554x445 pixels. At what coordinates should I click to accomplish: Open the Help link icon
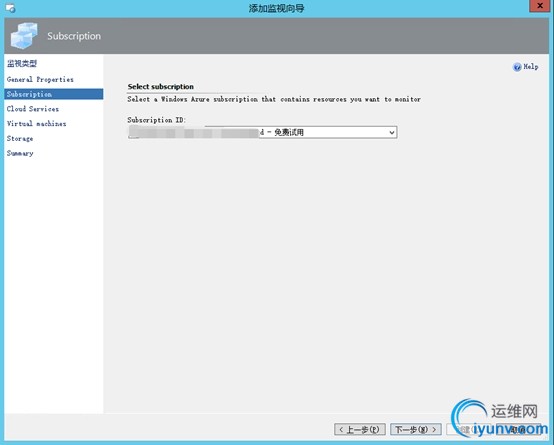point(517,67)
